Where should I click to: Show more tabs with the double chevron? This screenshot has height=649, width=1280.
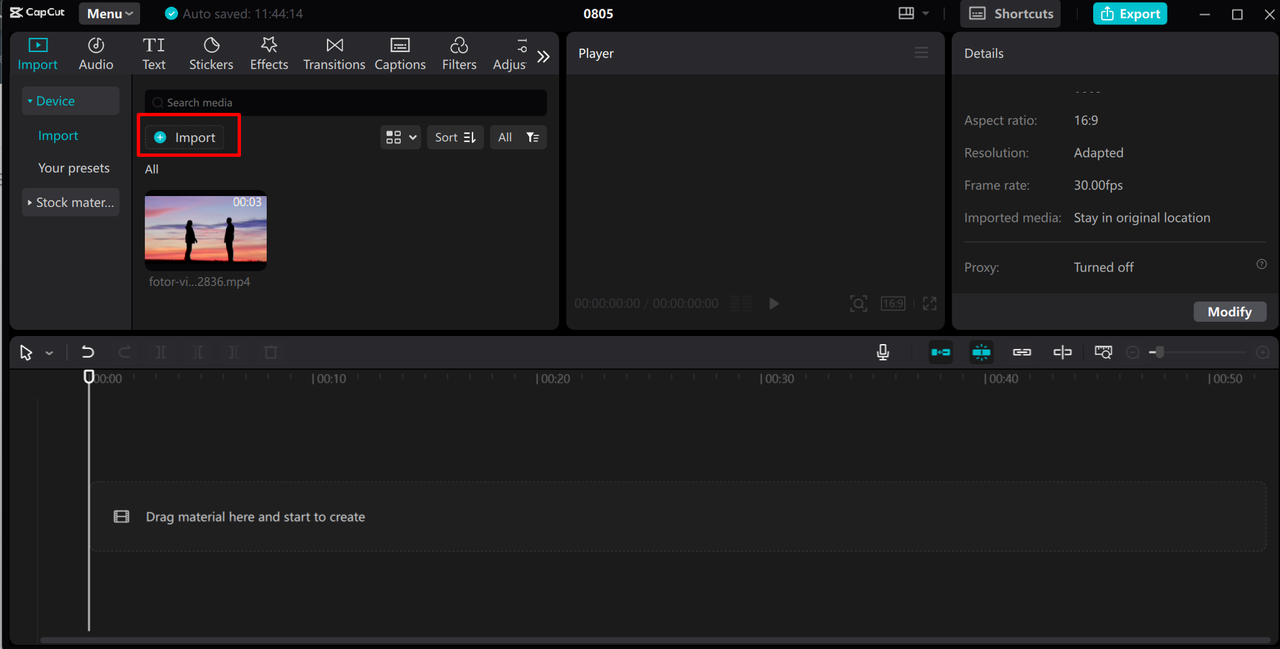(x=543, y=57)
